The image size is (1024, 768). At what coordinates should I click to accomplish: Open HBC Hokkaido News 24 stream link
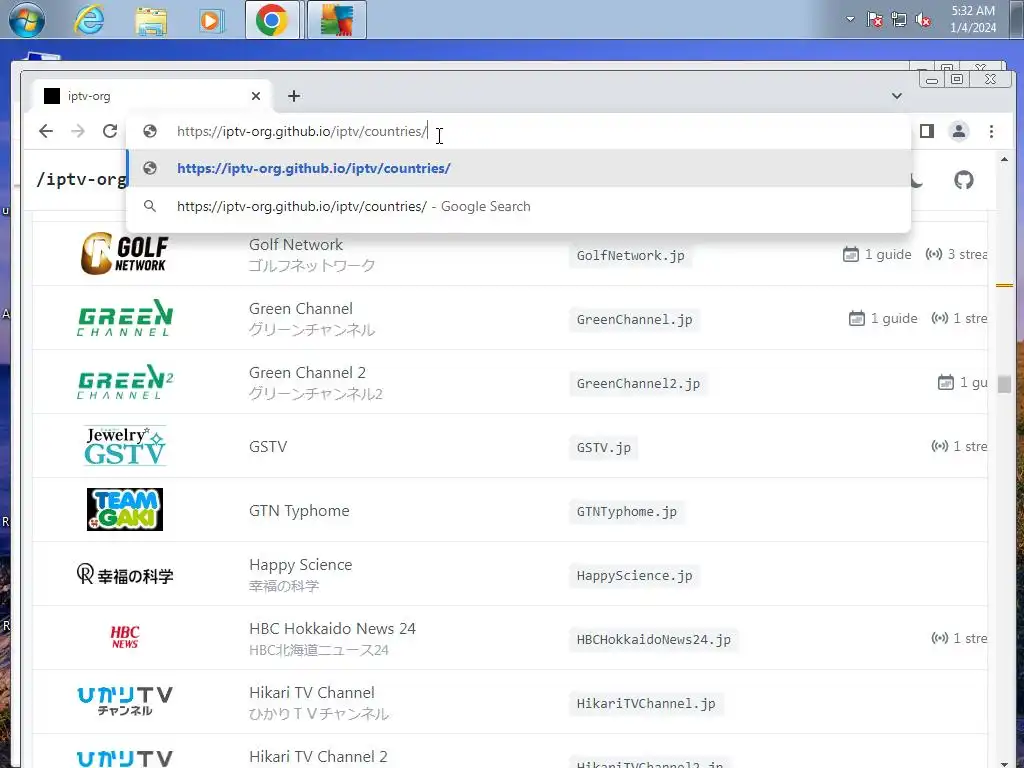pos(959,638)
